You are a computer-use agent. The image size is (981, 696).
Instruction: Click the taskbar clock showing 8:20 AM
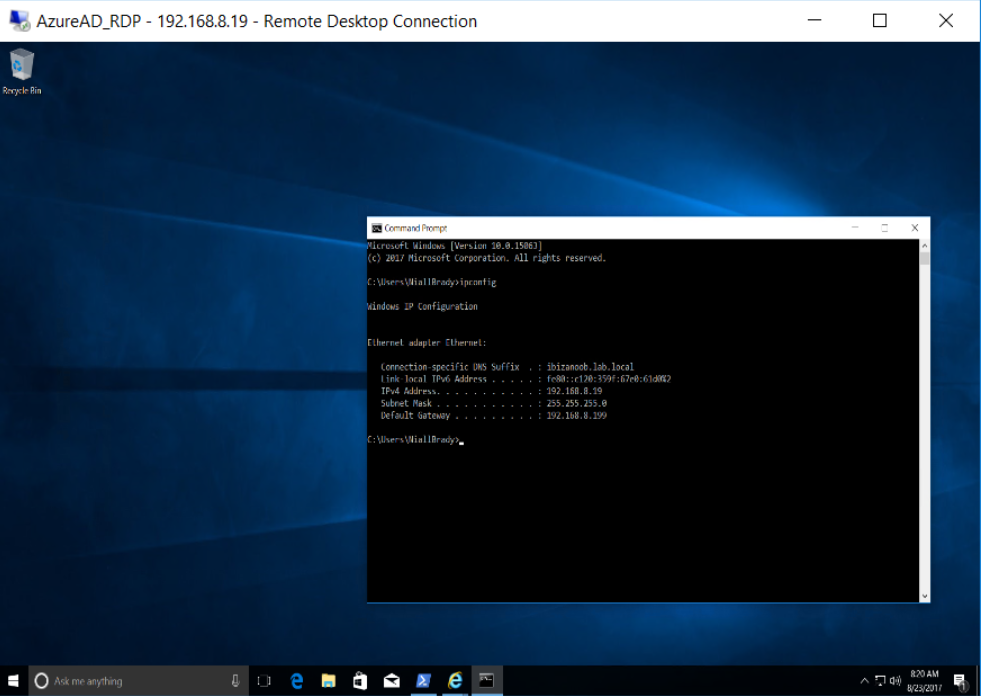(x=925, y=681)
